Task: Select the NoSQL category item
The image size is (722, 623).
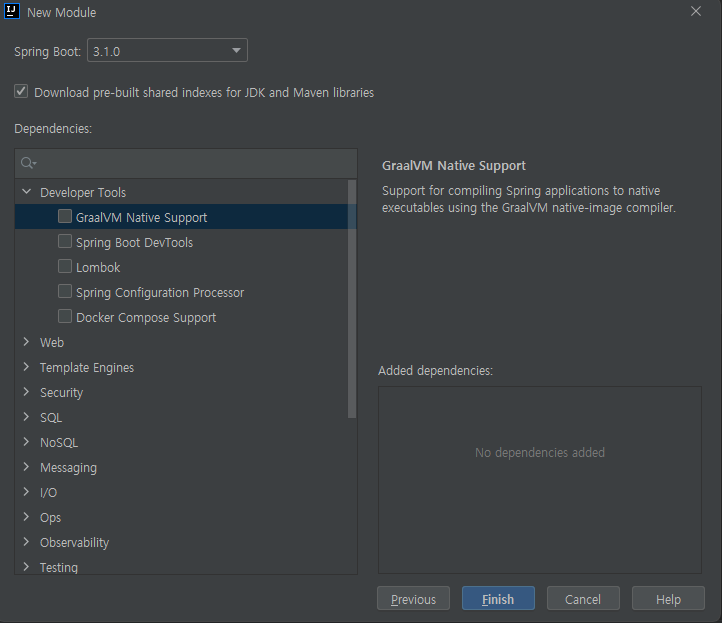Action: click(58, 442)
